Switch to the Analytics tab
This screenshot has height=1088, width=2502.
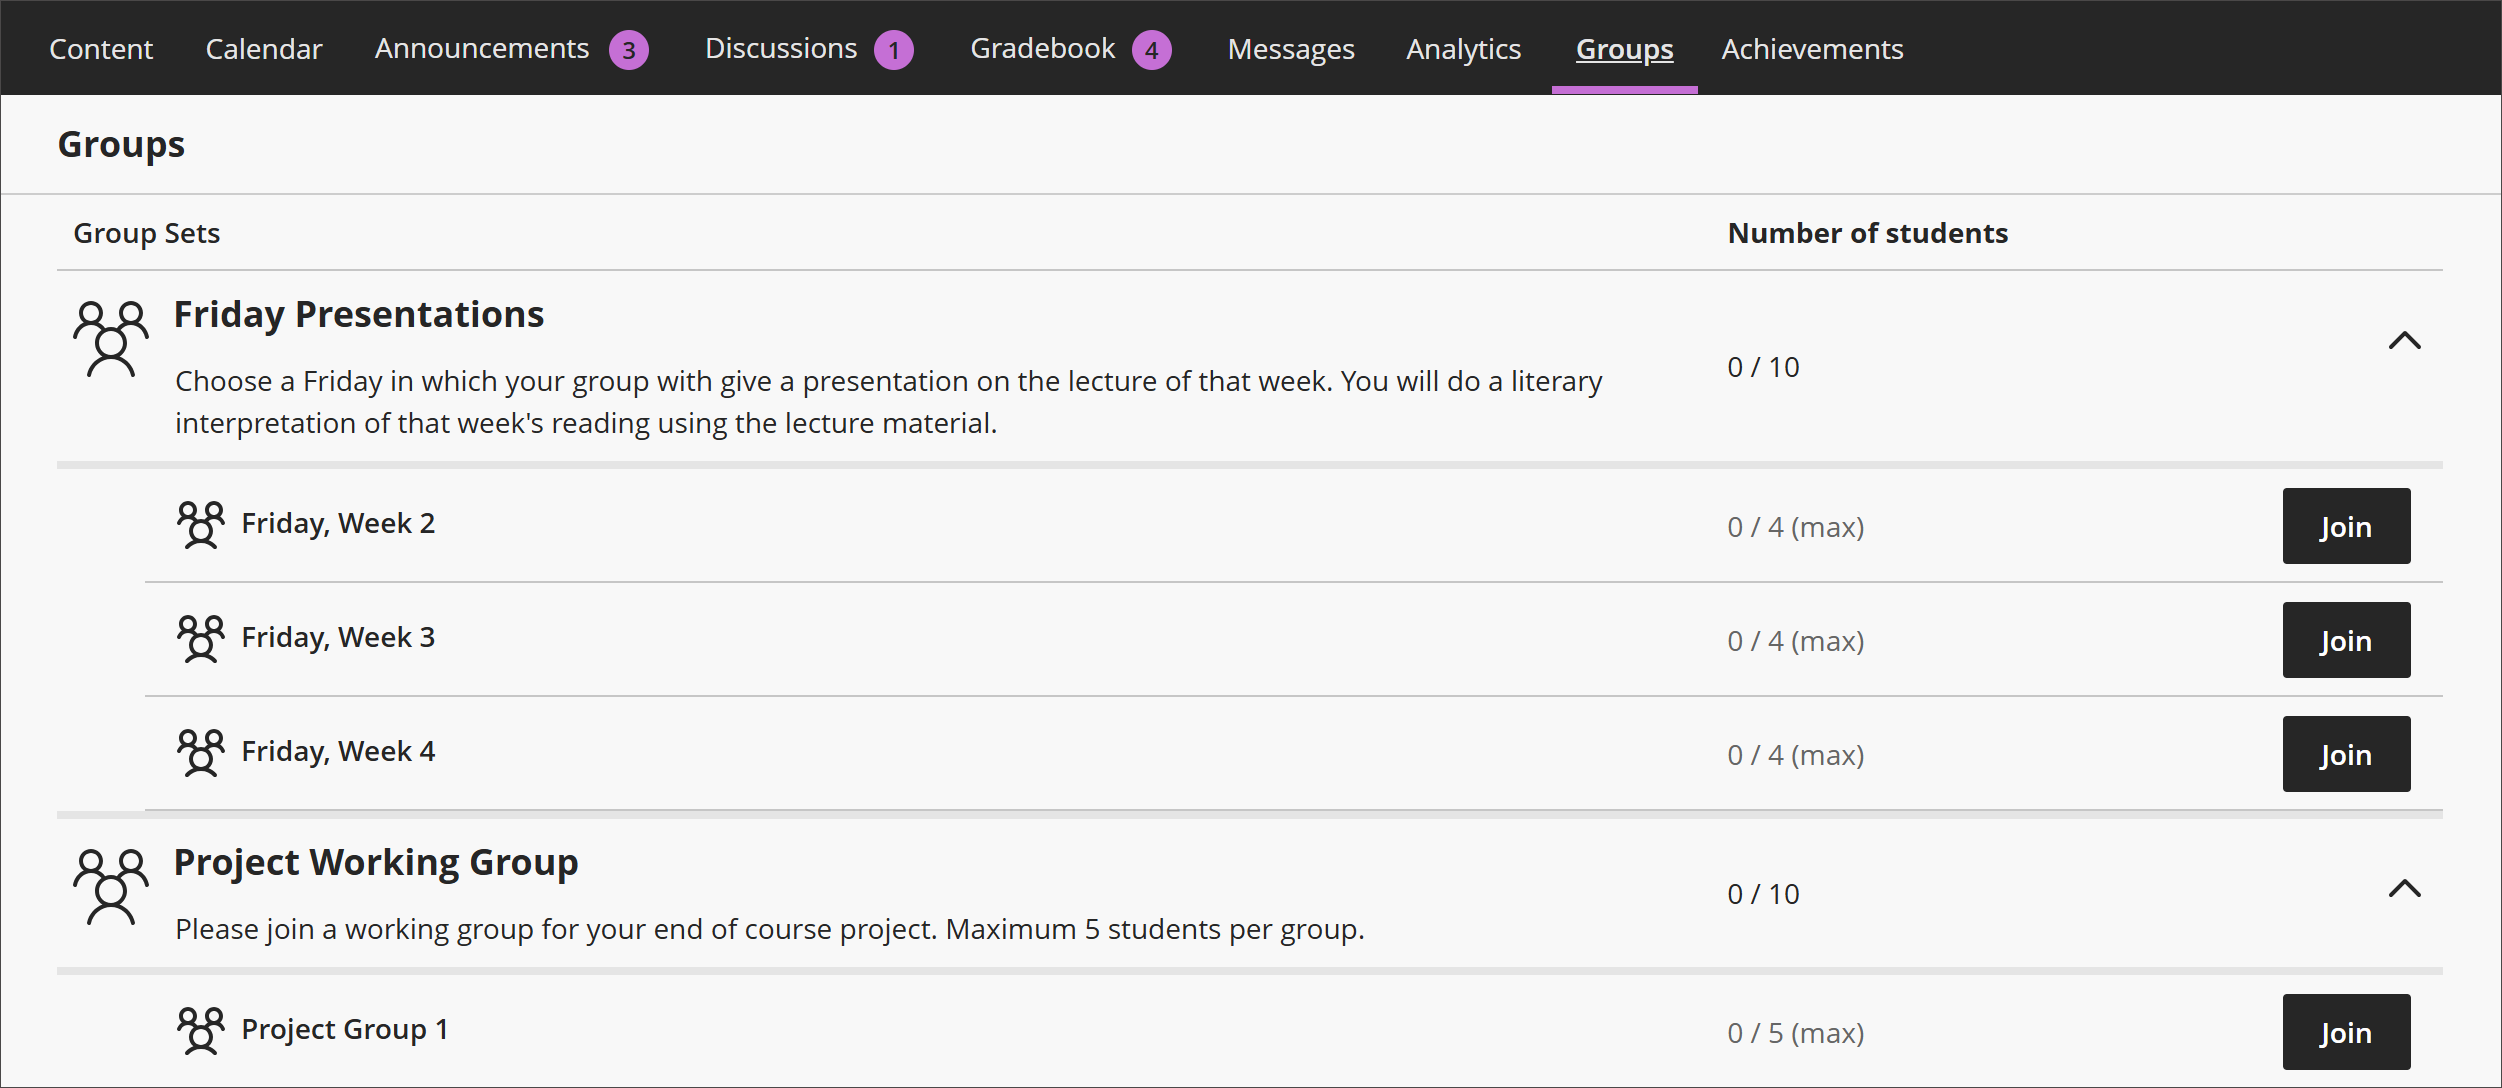coord(1463,49)
